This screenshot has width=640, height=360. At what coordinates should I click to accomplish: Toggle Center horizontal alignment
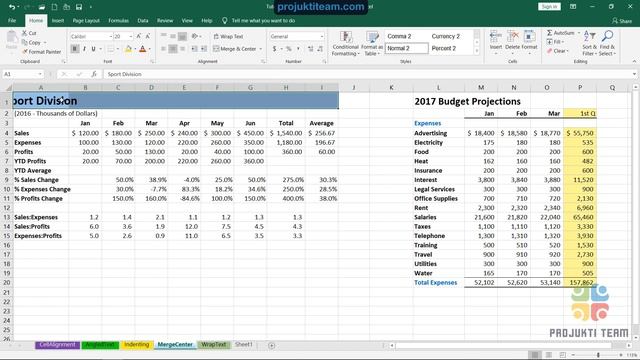pyautogui.click(x=173, y=49)
